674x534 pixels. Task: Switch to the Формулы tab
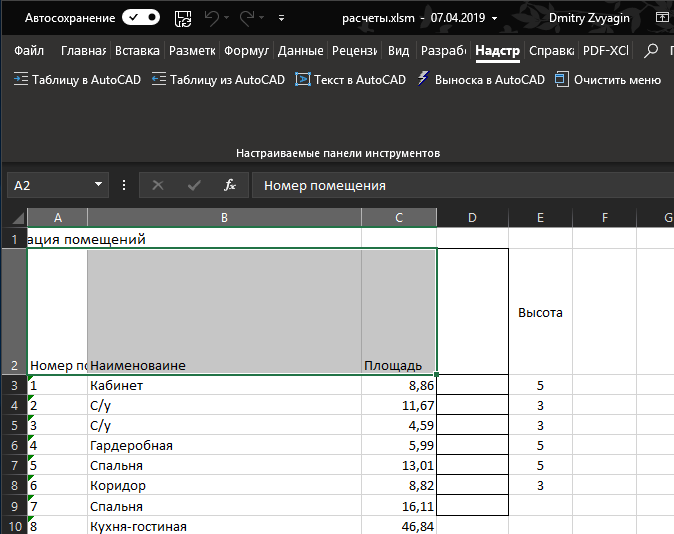point(246,51)
